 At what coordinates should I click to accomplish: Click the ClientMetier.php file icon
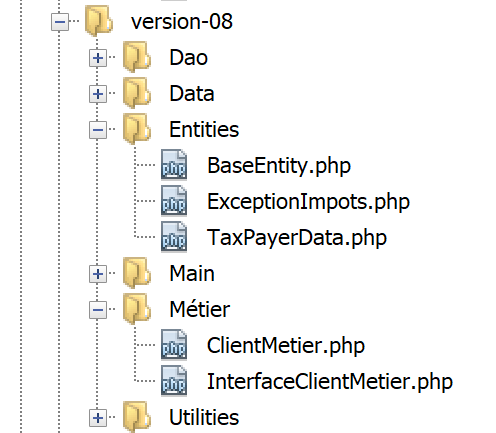click(174, 345)
